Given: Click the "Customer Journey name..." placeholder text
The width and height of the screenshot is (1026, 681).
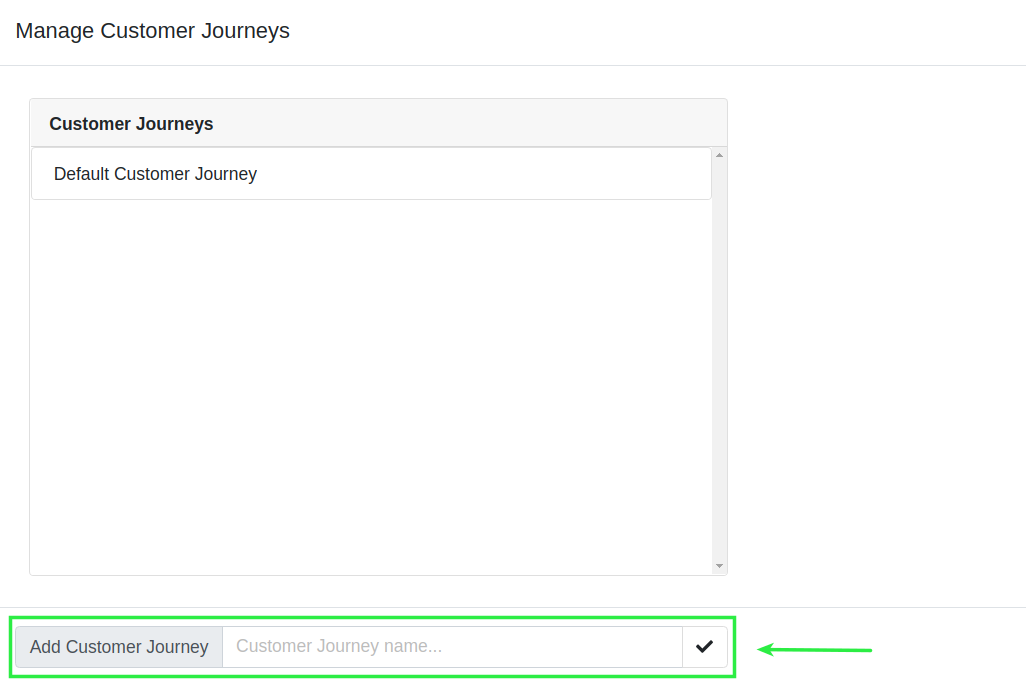Looking at the screenshot, I should (339, 646).
